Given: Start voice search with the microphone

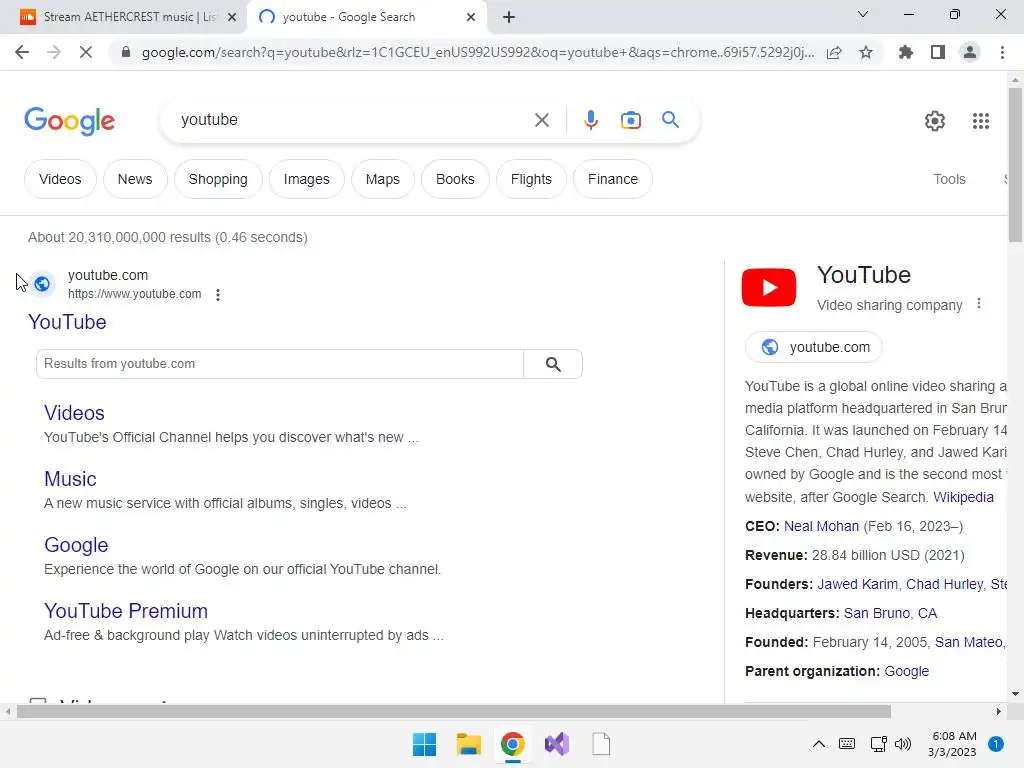Looking at the screenshot, I should pos(590,120).
